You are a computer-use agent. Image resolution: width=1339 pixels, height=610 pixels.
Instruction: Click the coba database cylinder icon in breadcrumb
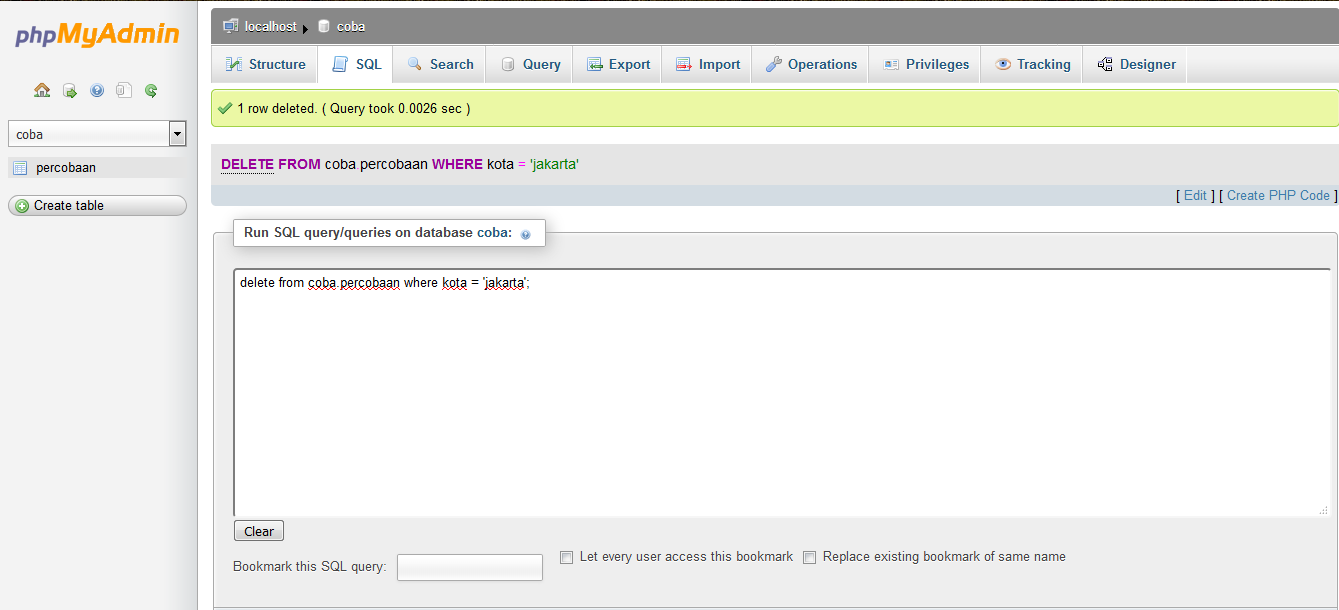point(323,26)
